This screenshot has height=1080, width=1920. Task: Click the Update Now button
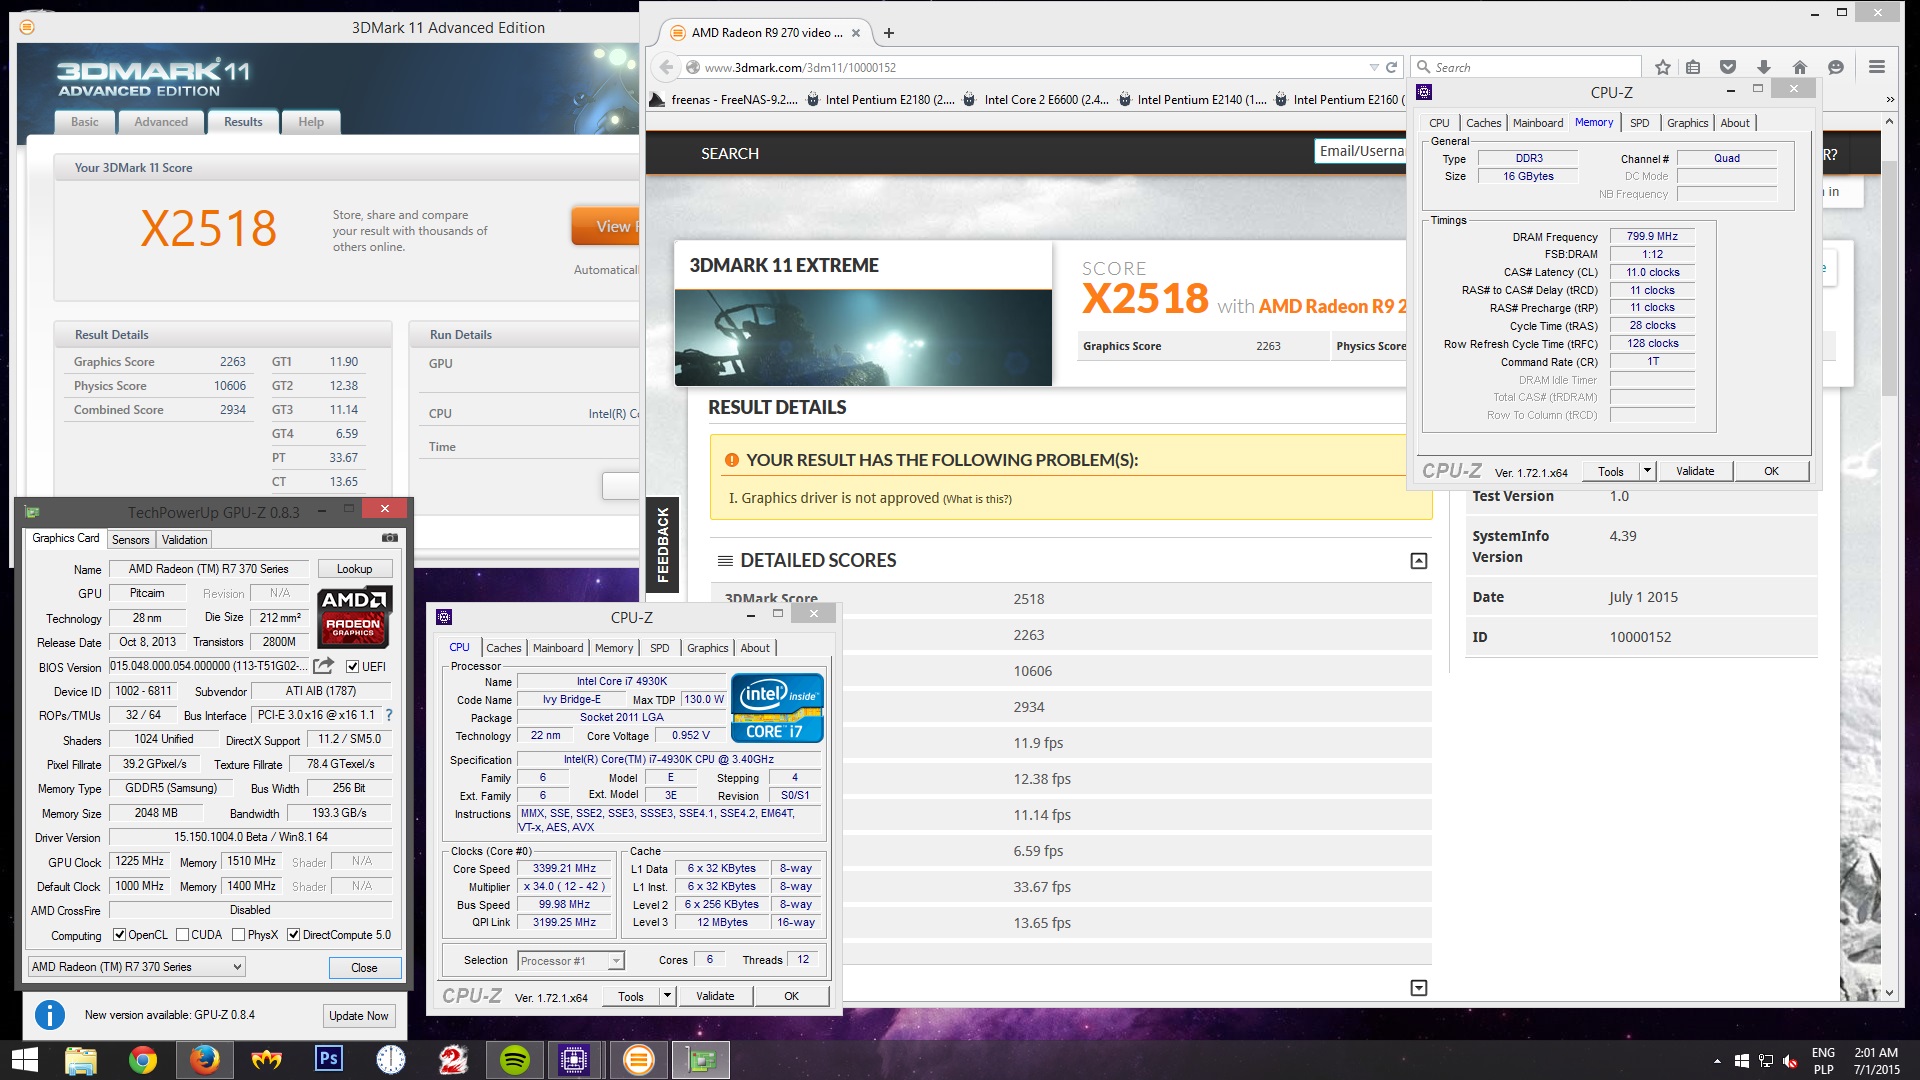(359, 1016)
